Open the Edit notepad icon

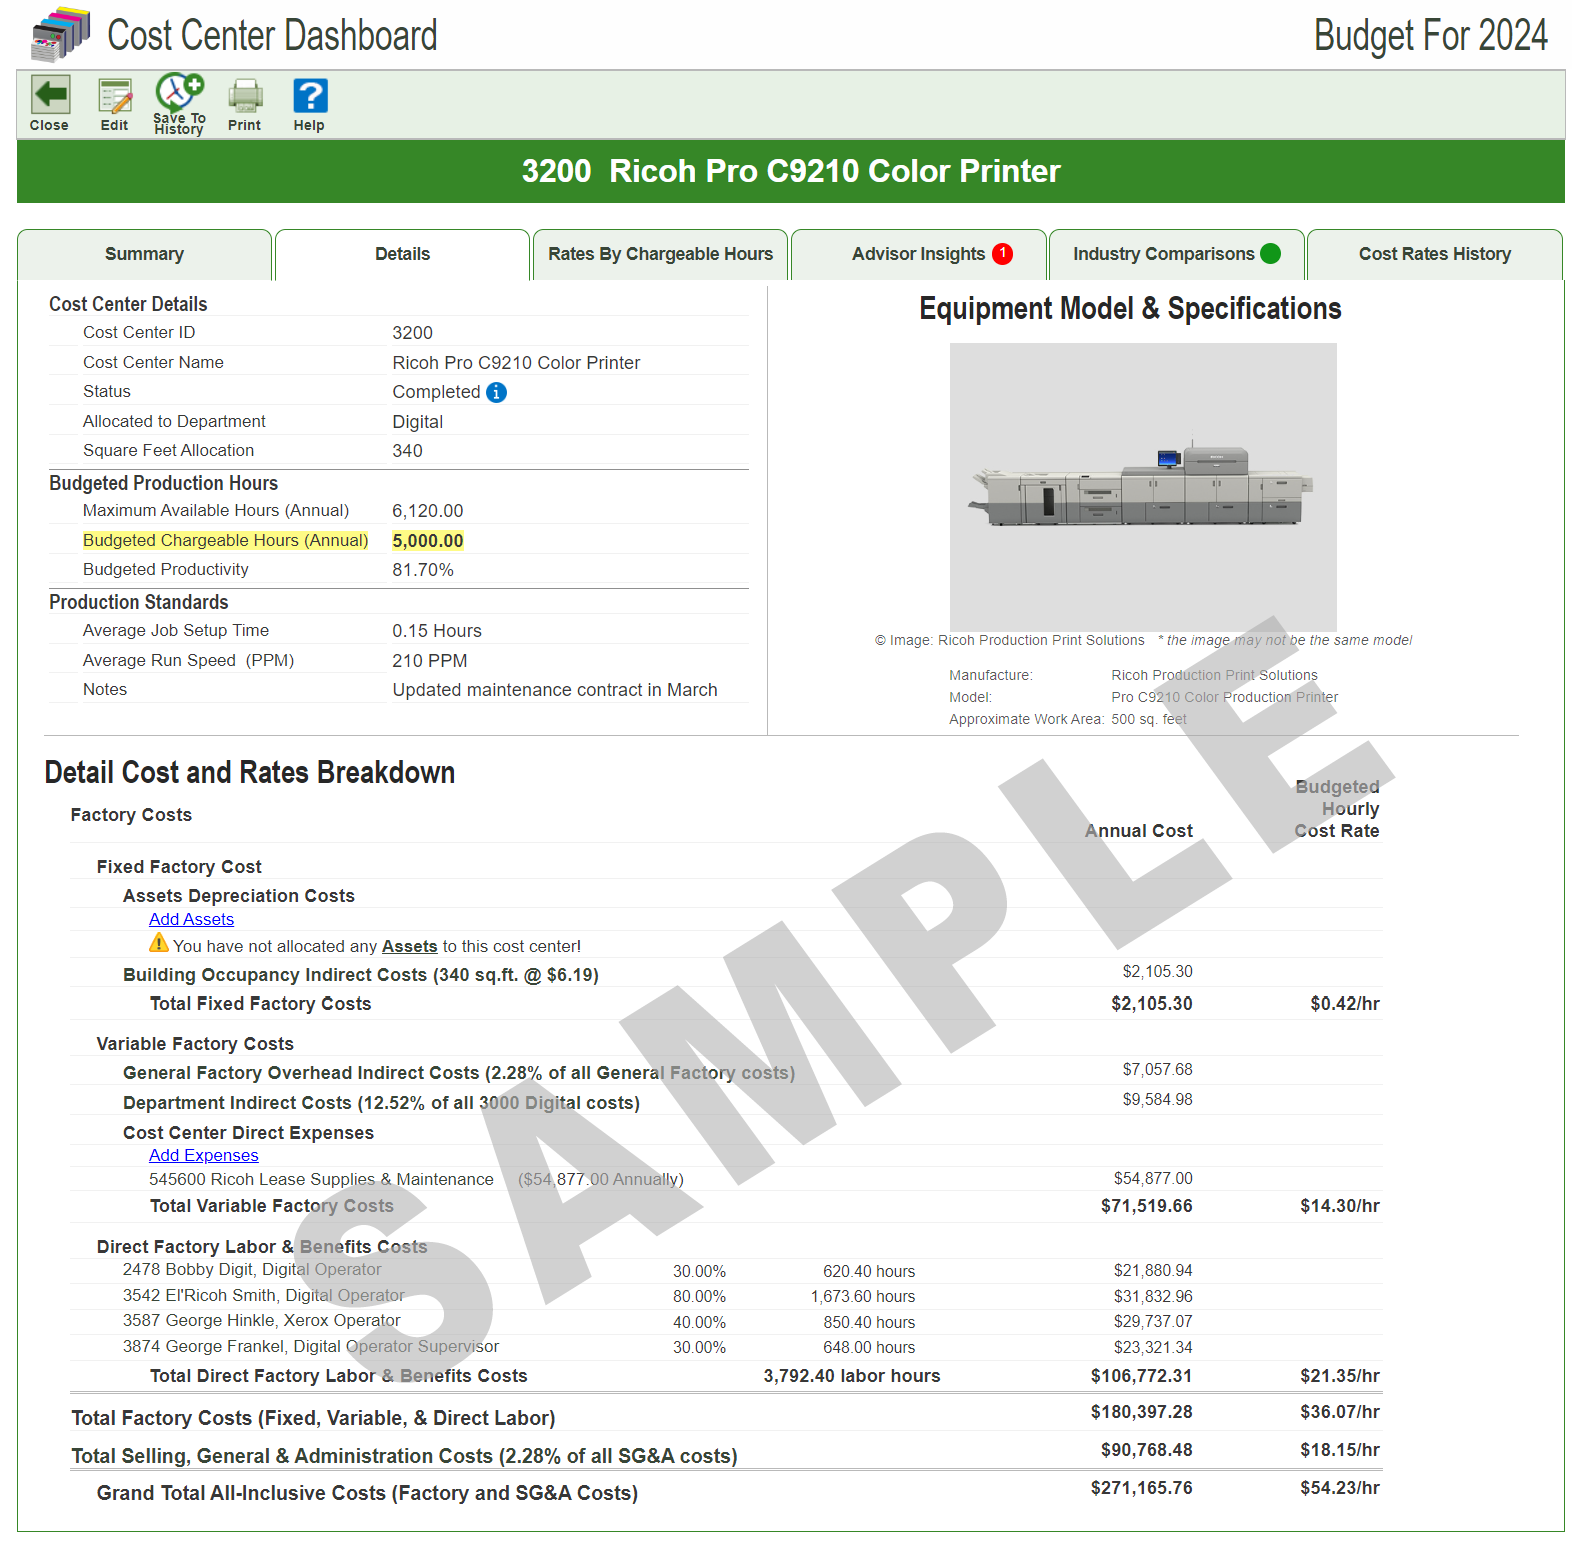(115, 96)
